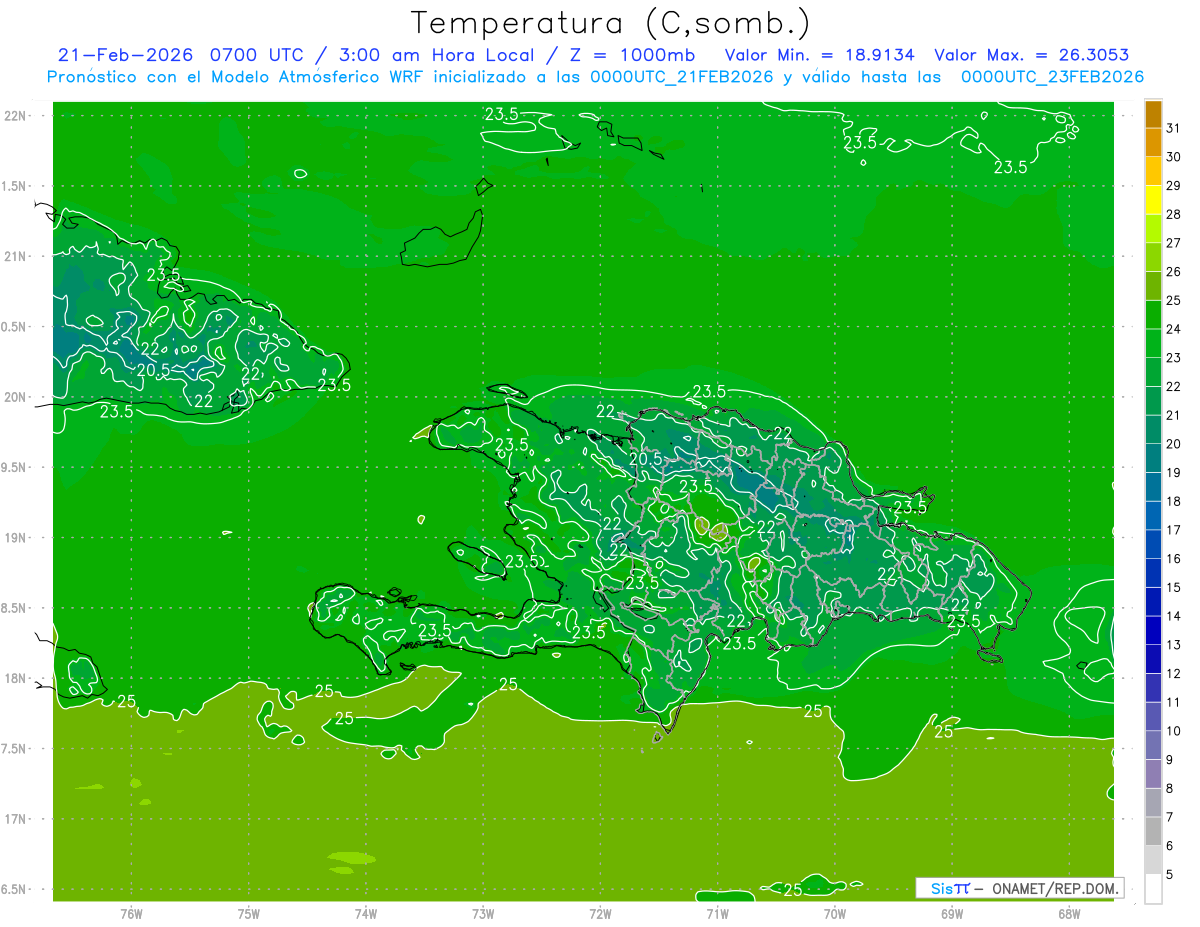Image resolution: width=1200 pixels, height=927 pixels.
Task: Click the "21-Feb-2026" date text
Action: pos(126,54)
